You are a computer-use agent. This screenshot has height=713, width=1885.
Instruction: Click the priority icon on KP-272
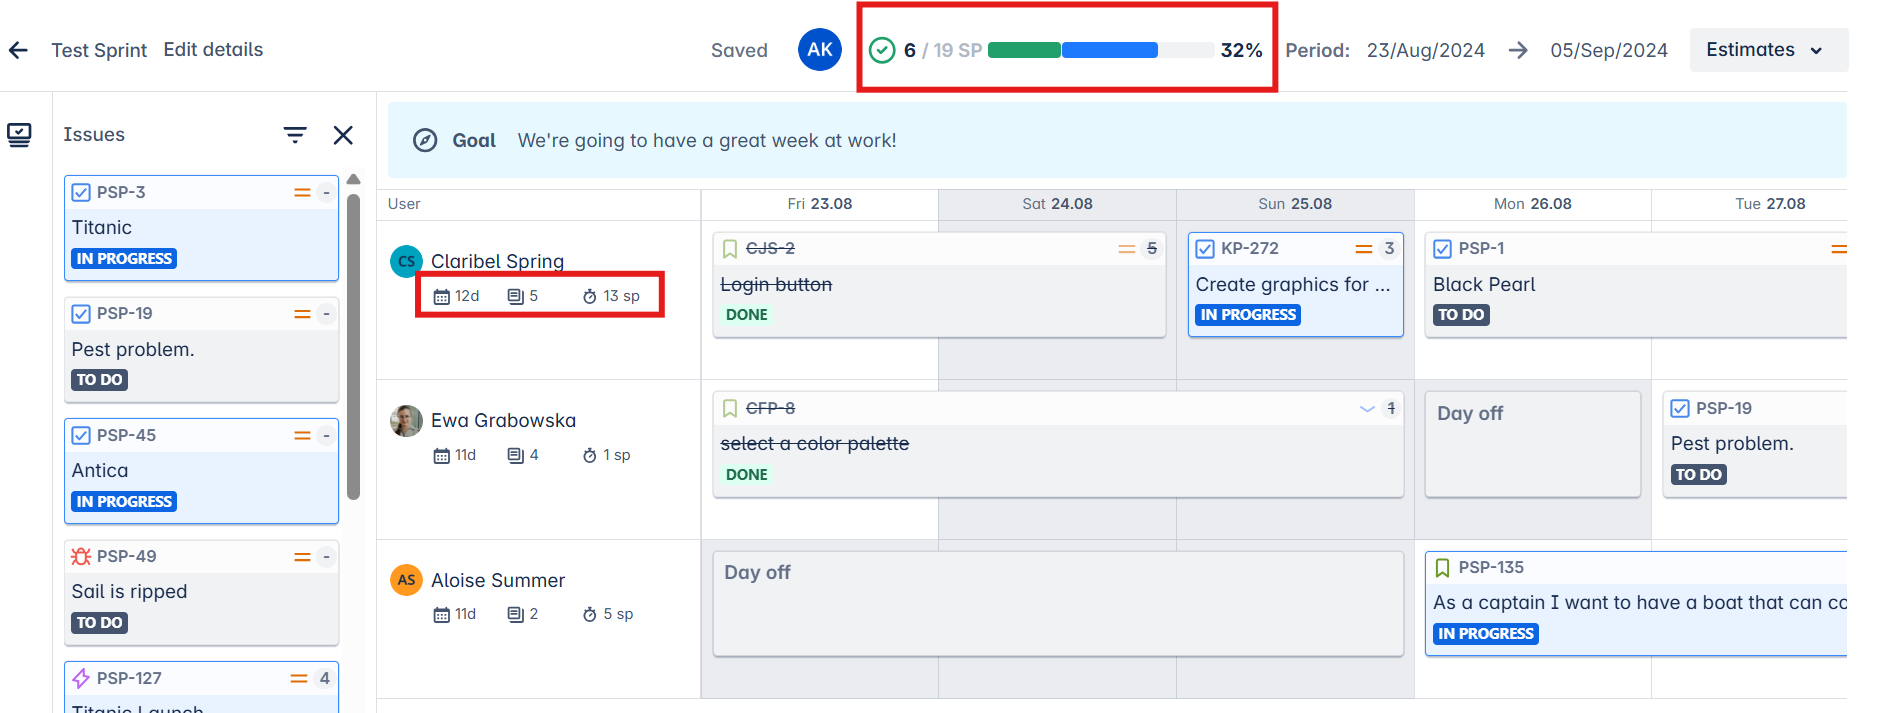tap(1363, 248)
